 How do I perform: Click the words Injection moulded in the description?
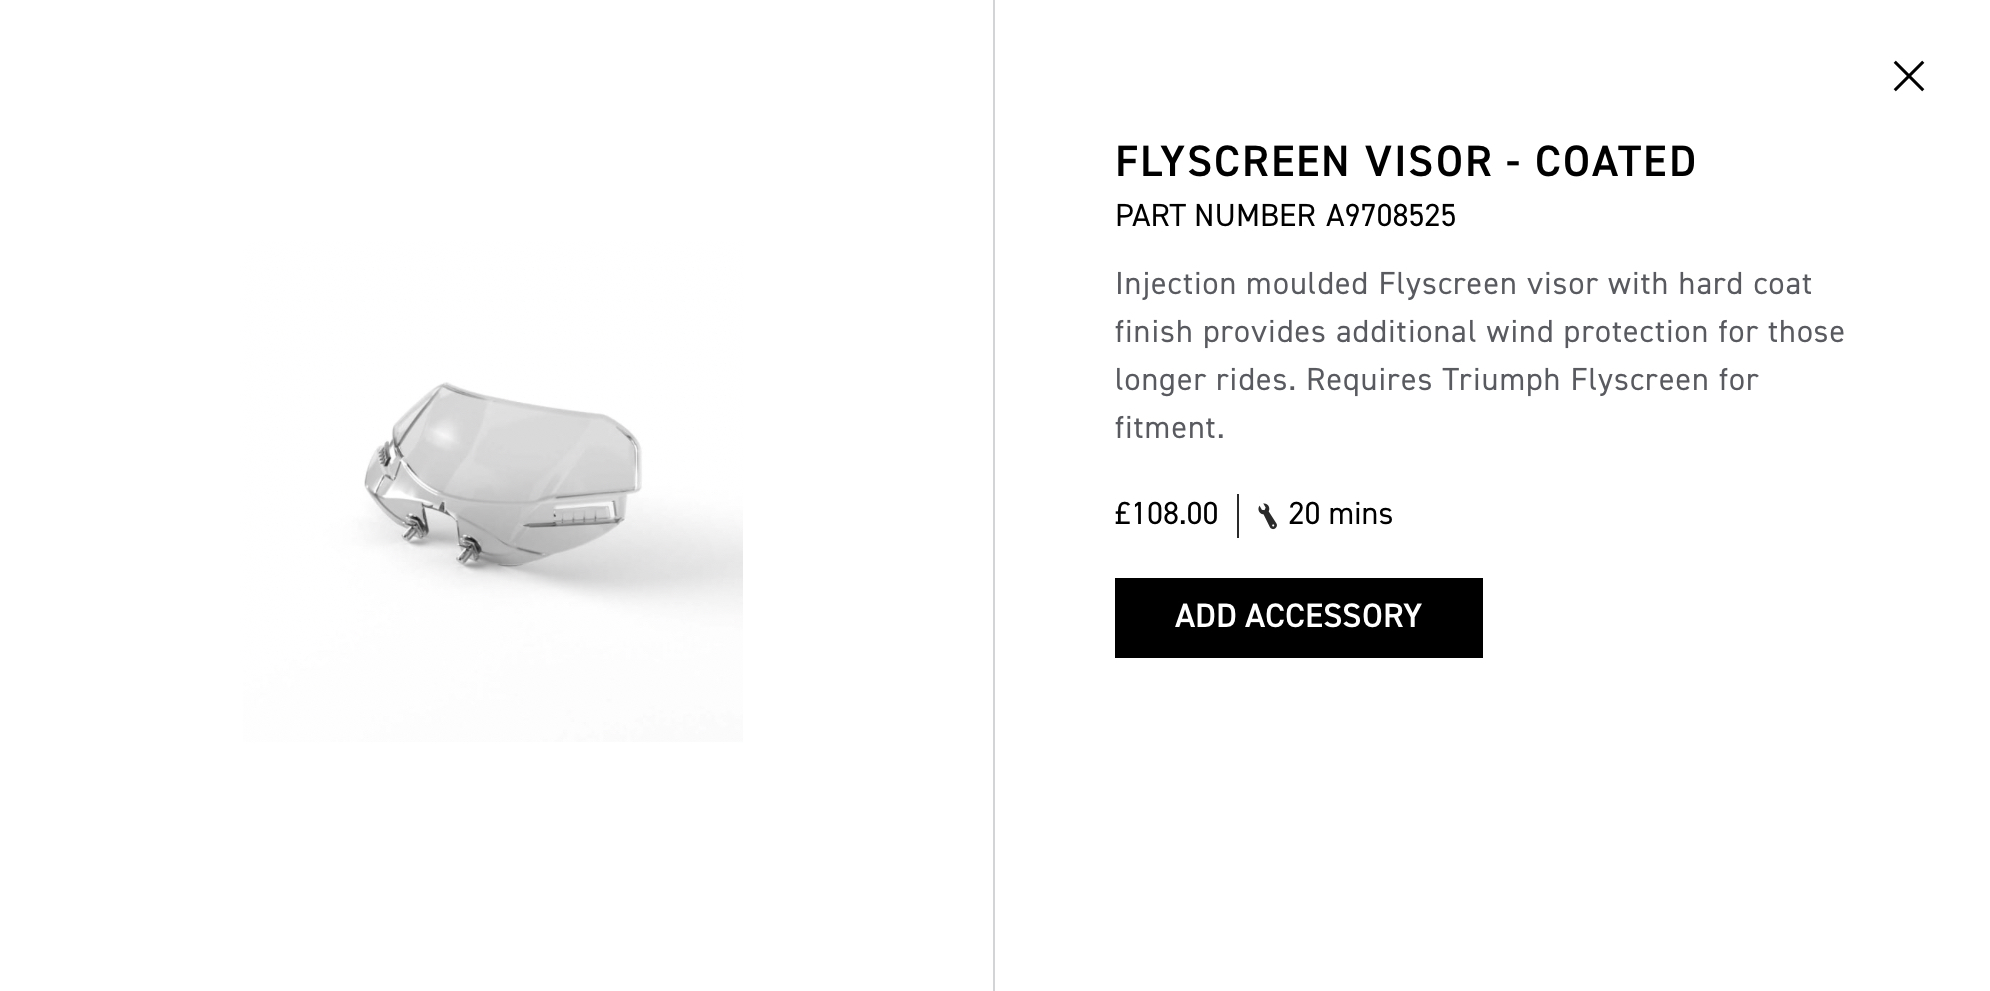coord(1241,284)
